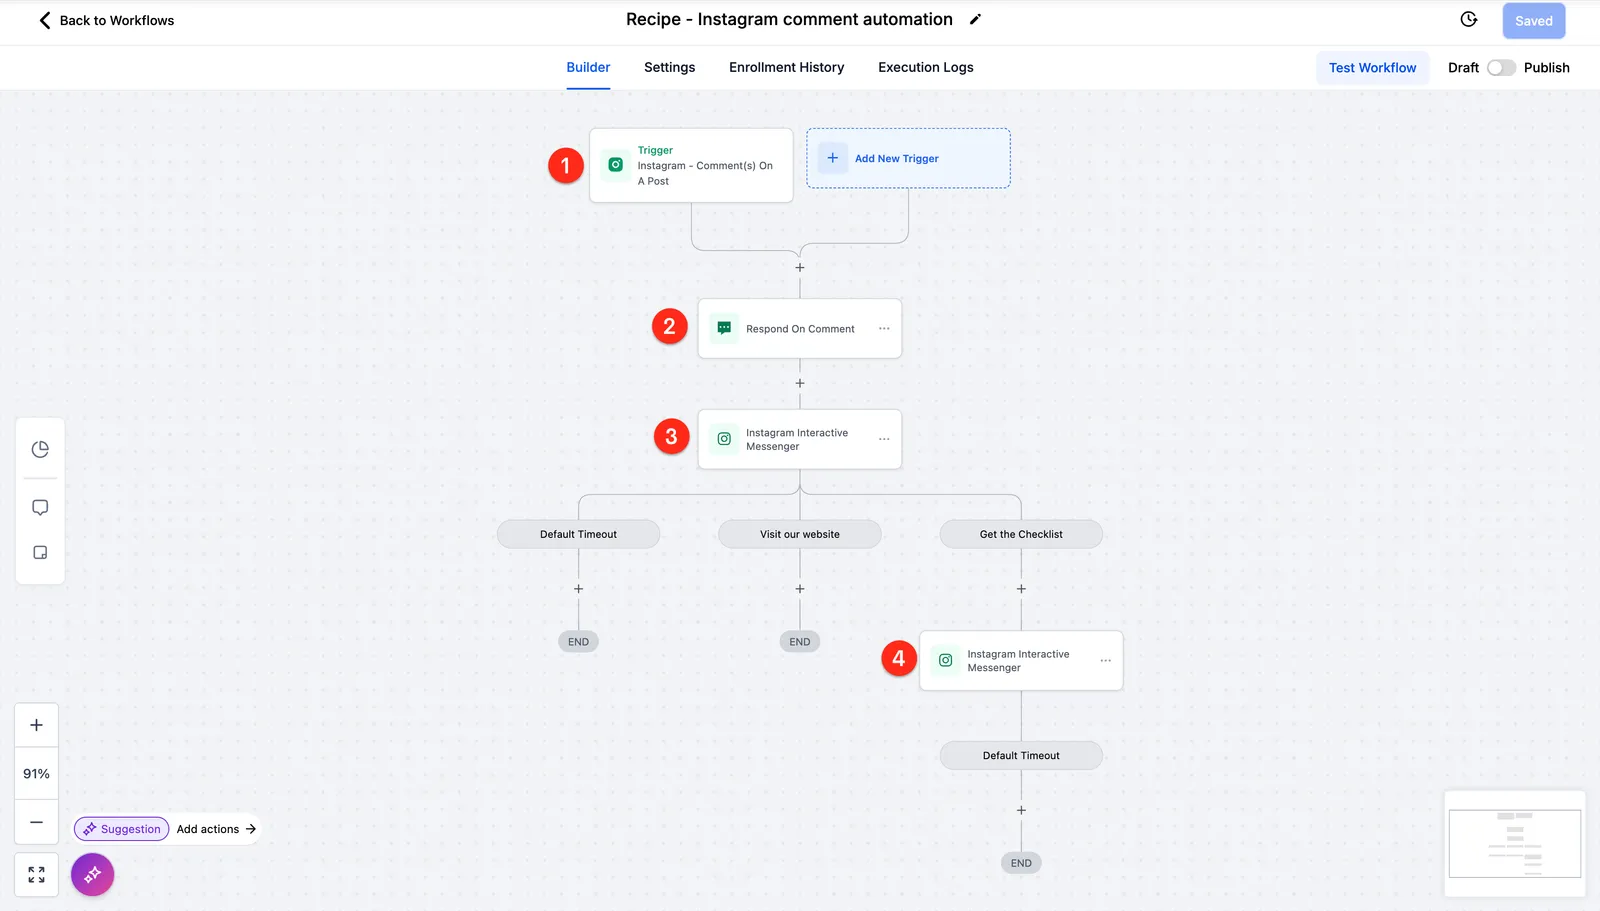Click the Add New Trigger box
Image resolution: width=1600 pixels, height=911 pixels.
click(908, 158)
